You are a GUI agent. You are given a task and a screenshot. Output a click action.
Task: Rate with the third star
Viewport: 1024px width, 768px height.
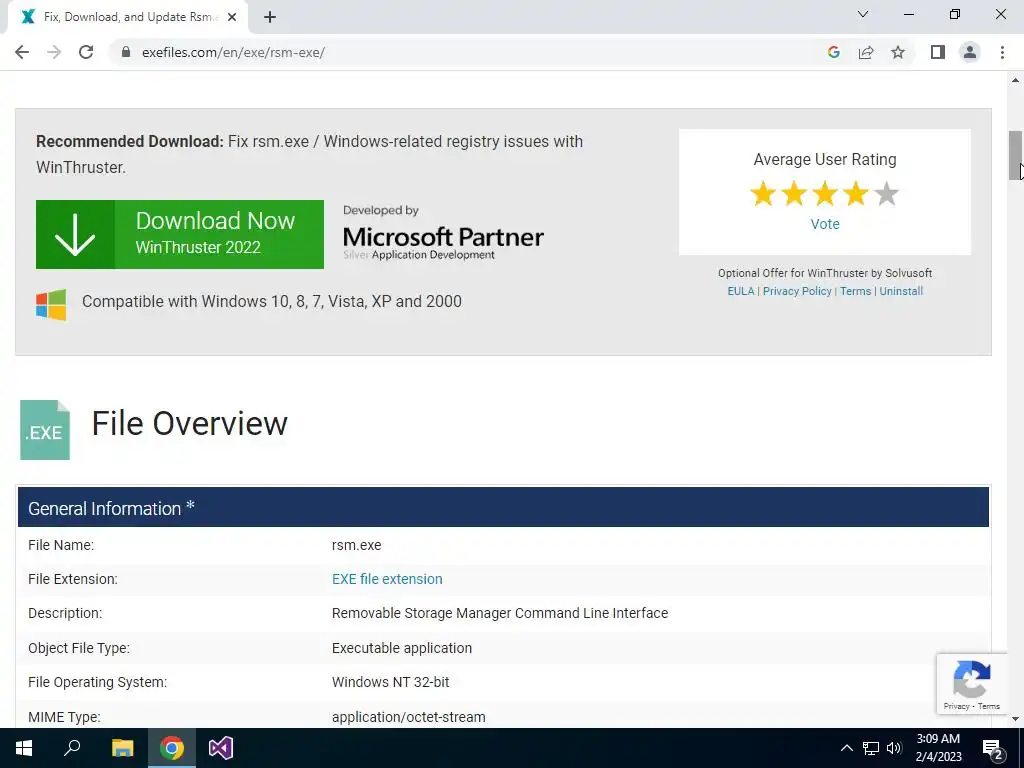pos(825,194)
